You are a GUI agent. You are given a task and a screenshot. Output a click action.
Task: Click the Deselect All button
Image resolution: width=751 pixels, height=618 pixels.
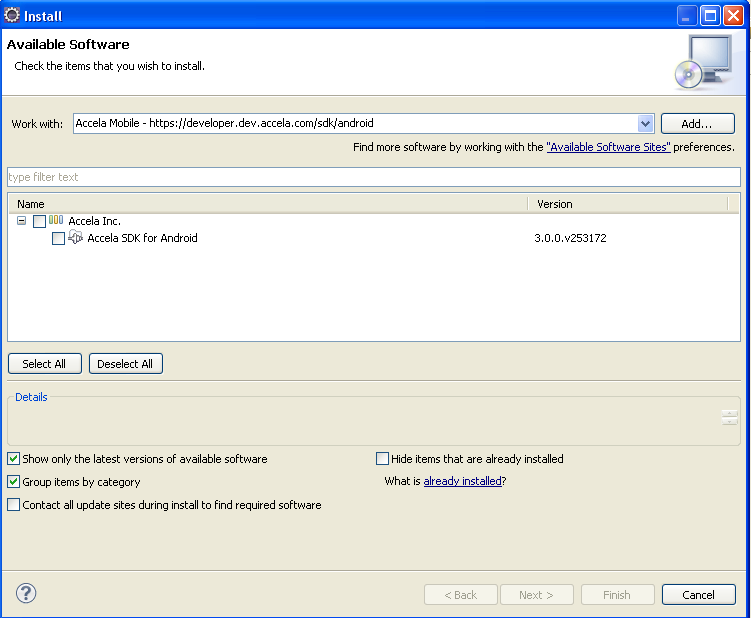125,364
